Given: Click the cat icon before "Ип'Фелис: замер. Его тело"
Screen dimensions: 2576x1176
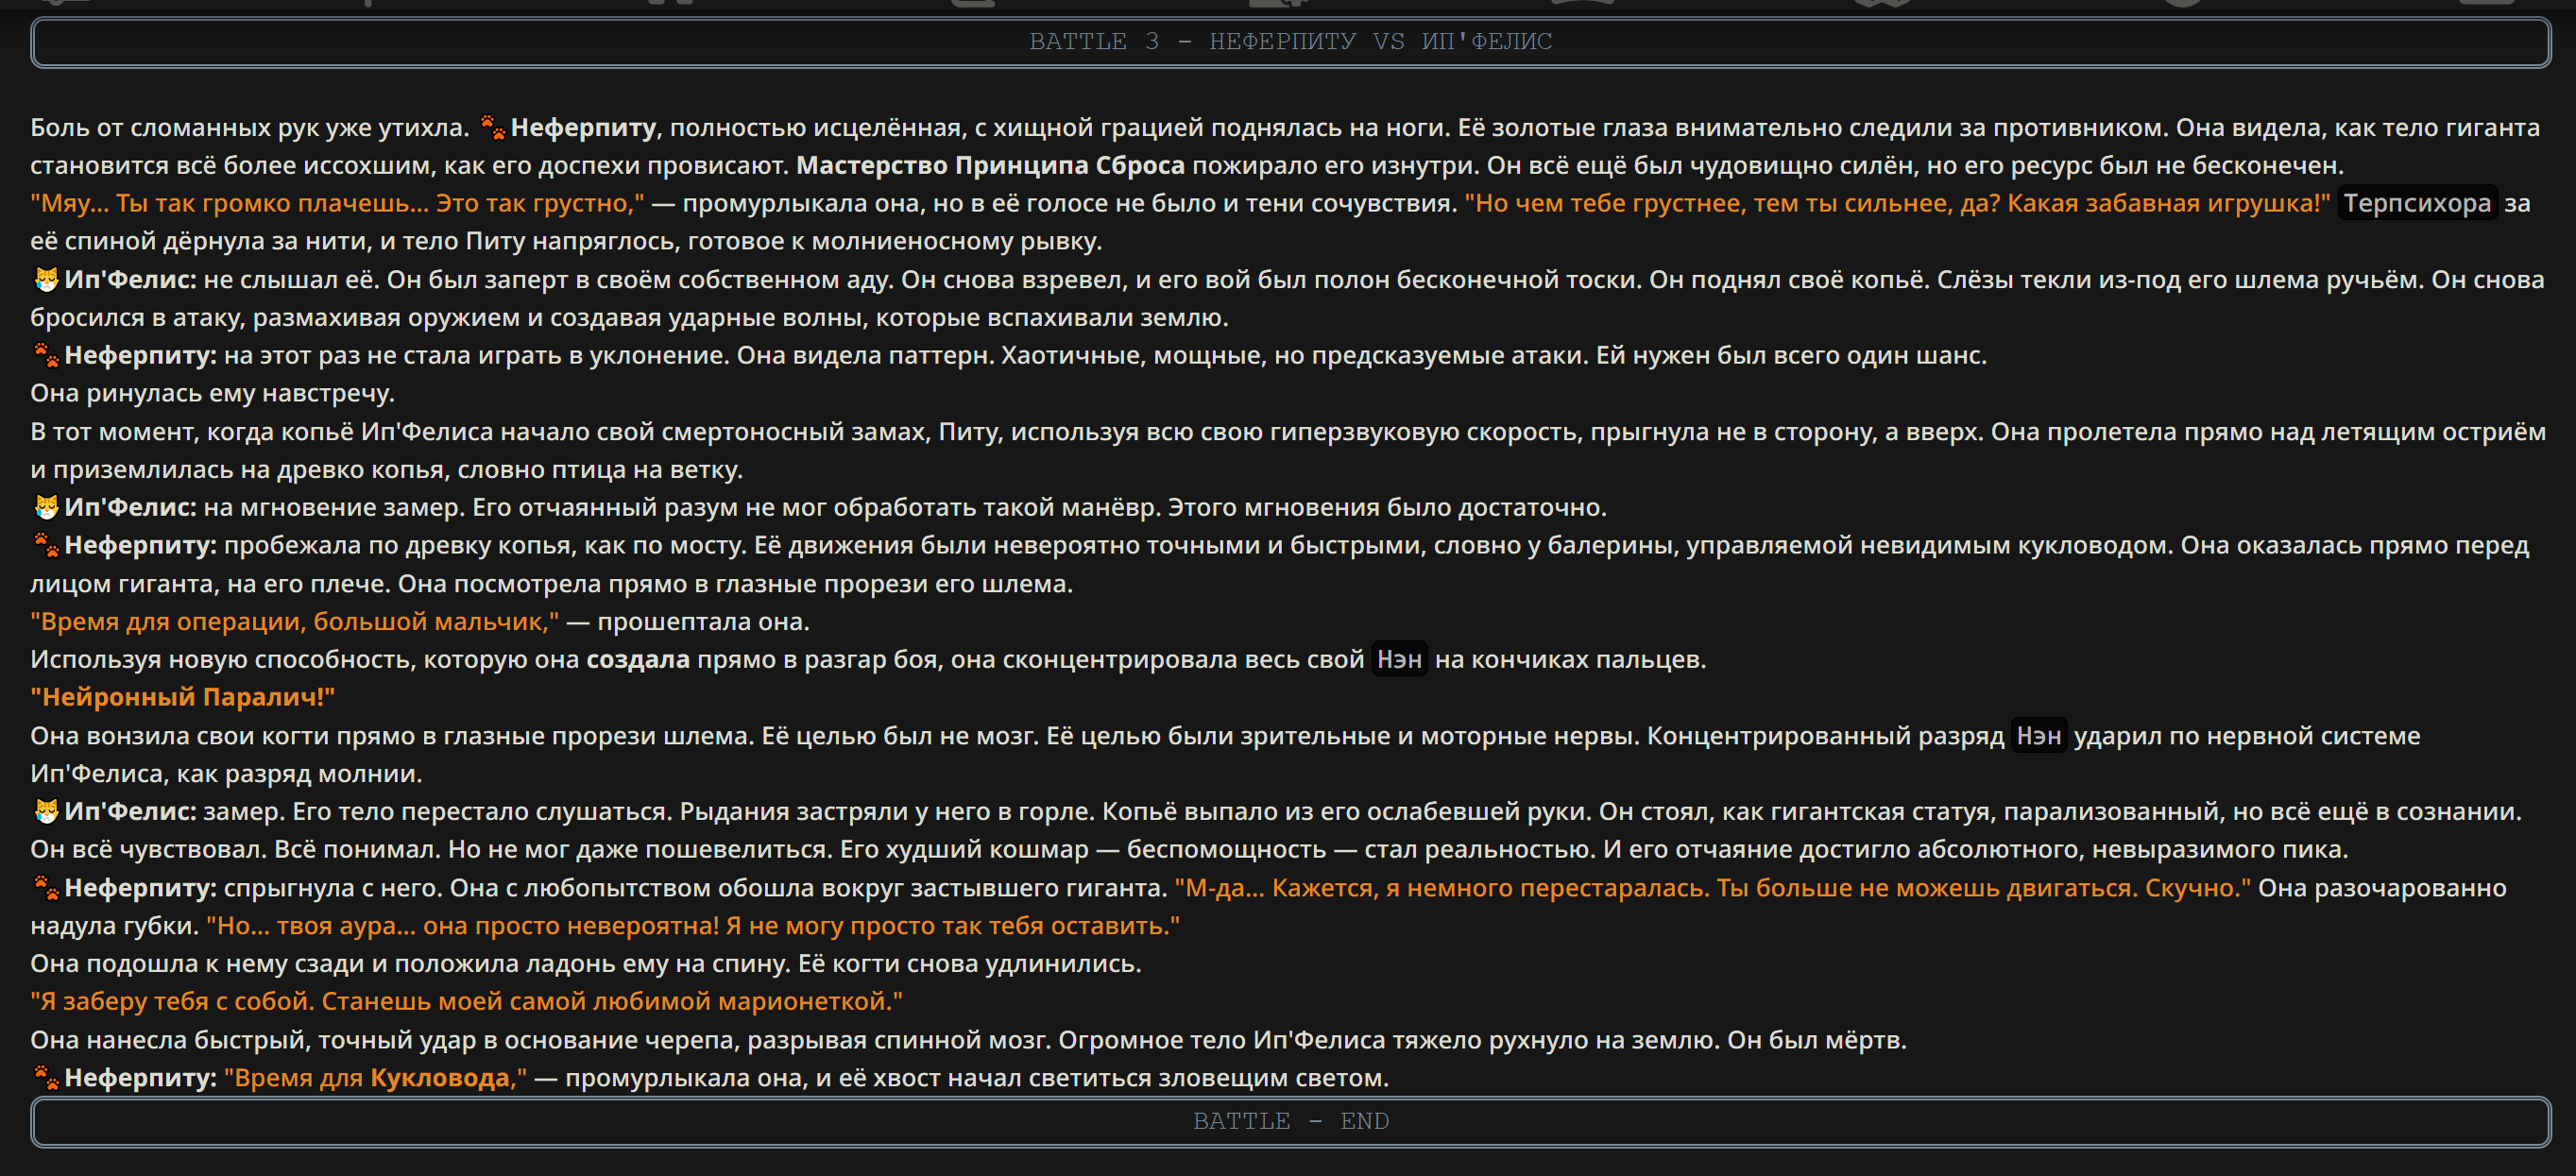Looking at the screenshot, I should click(46, 811).
